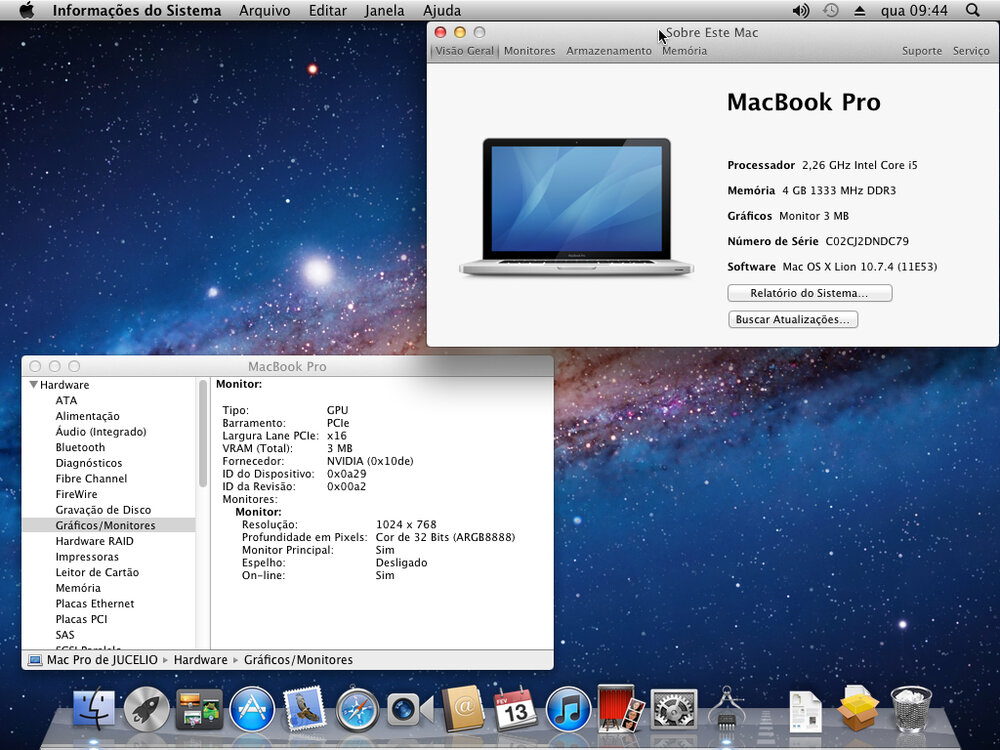Open Spotlight search magnifier
The image size is (1000, 750).
(973, 11)
